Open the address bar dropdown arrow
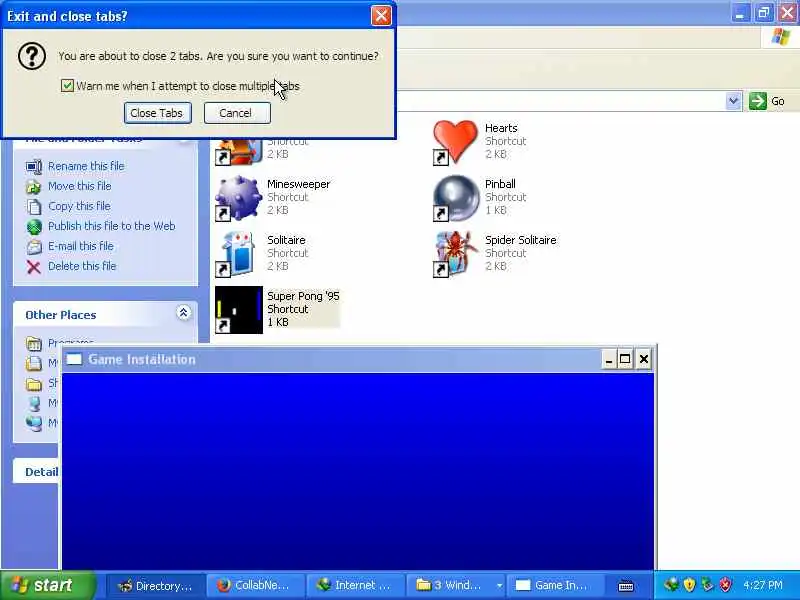This screenshot has height=600, width=800. coord(733,101)
